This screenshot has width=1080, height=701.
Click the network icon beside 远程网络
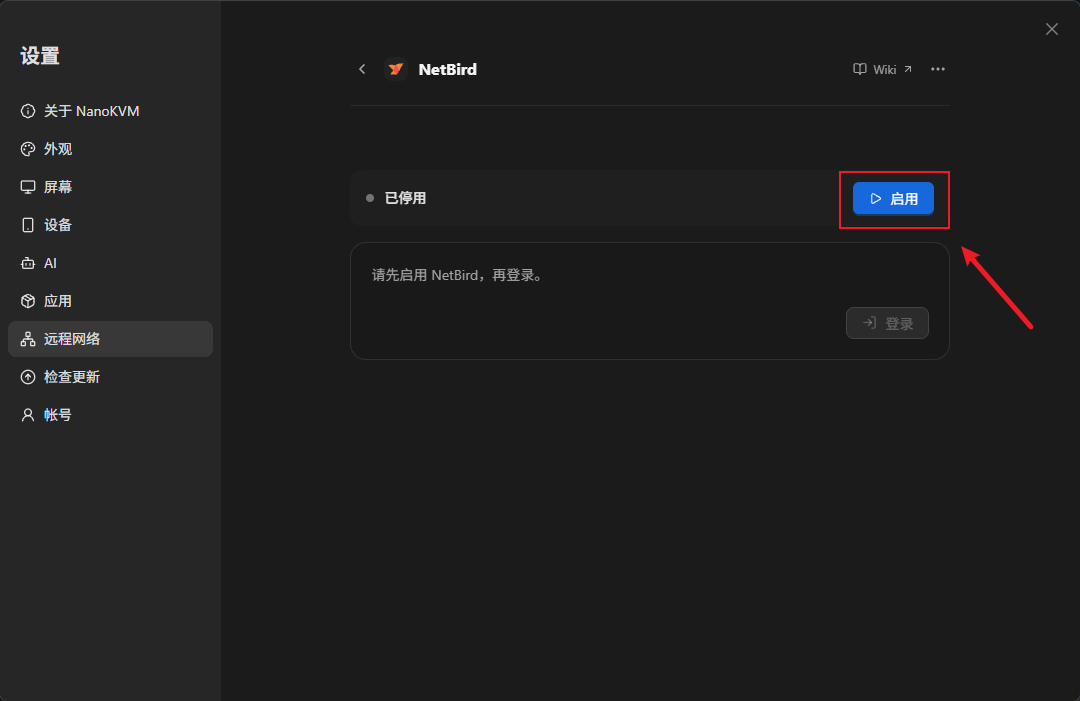click(x=28, y=339)
